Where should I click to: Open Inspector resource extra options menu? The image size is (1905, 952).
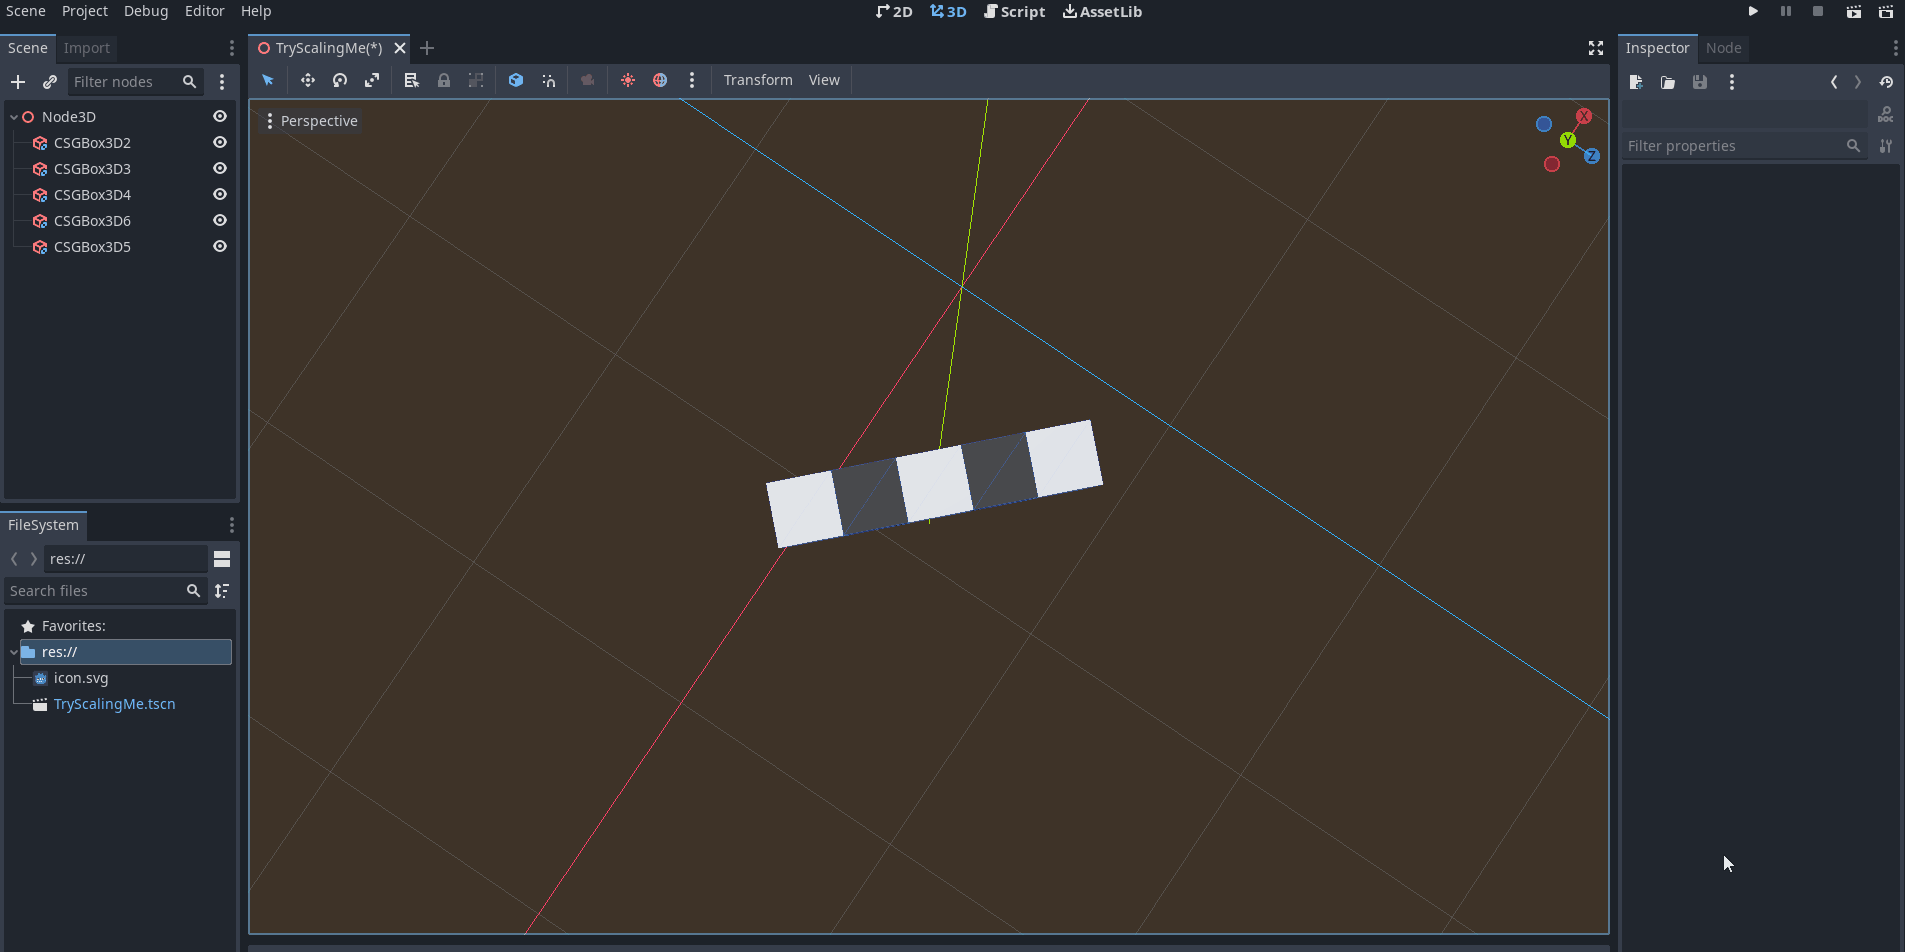pos(1732,82)
